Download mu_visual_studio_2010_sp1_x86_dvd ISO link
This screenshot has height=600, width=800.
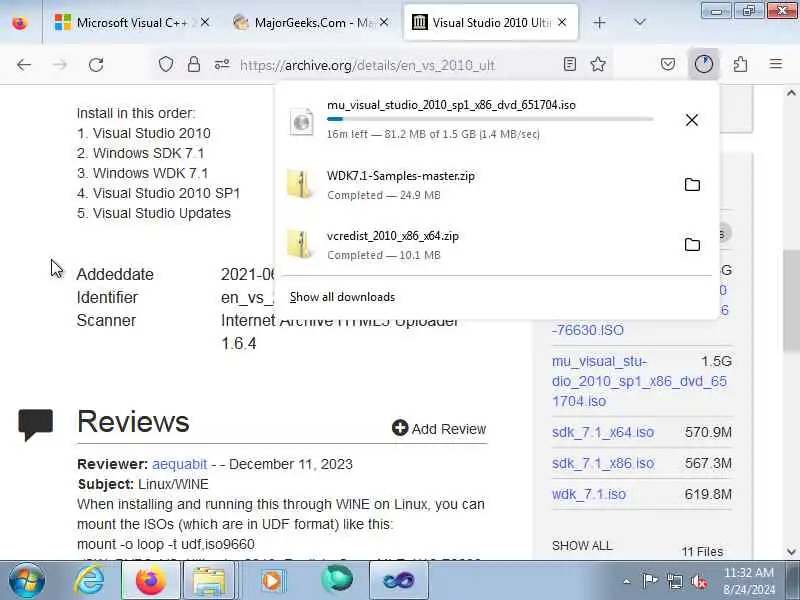point(639,381)
